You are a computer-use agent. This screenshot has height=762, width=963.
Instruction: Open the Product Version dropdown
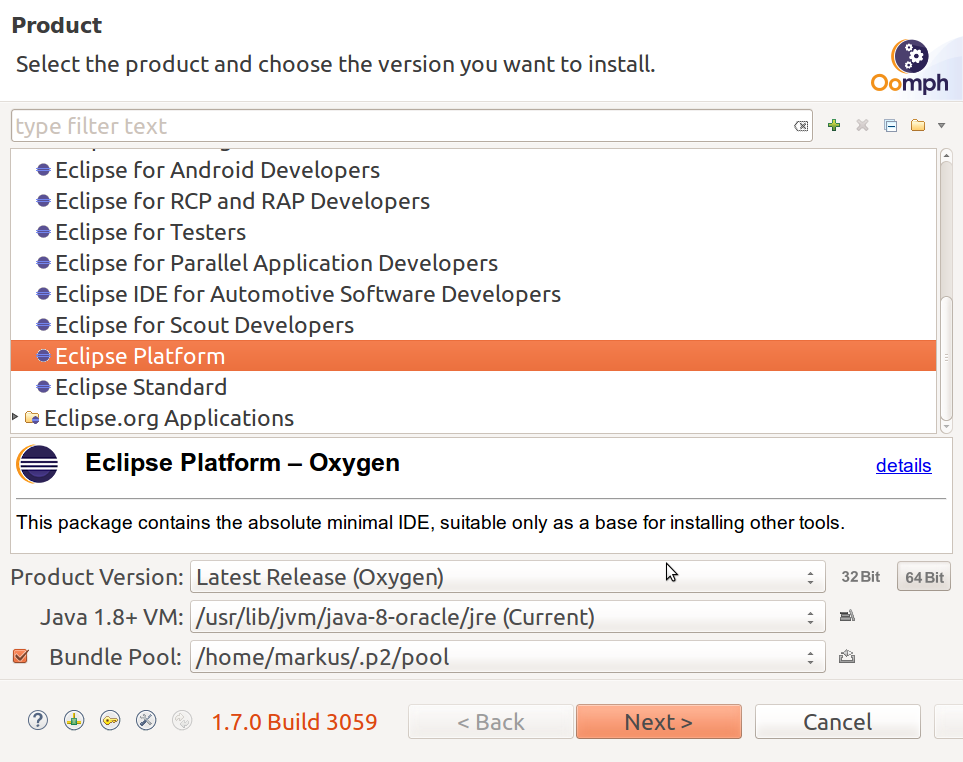507,577
